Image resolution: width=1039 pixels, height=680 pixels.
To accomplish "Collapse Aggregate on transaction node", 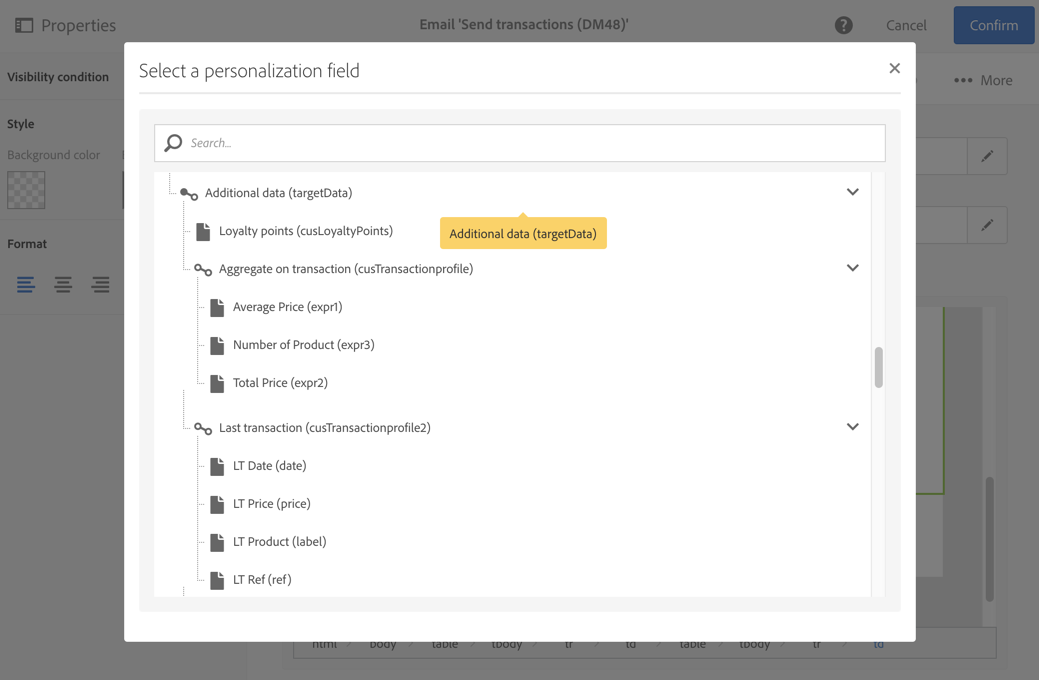I will coord(852,268).
